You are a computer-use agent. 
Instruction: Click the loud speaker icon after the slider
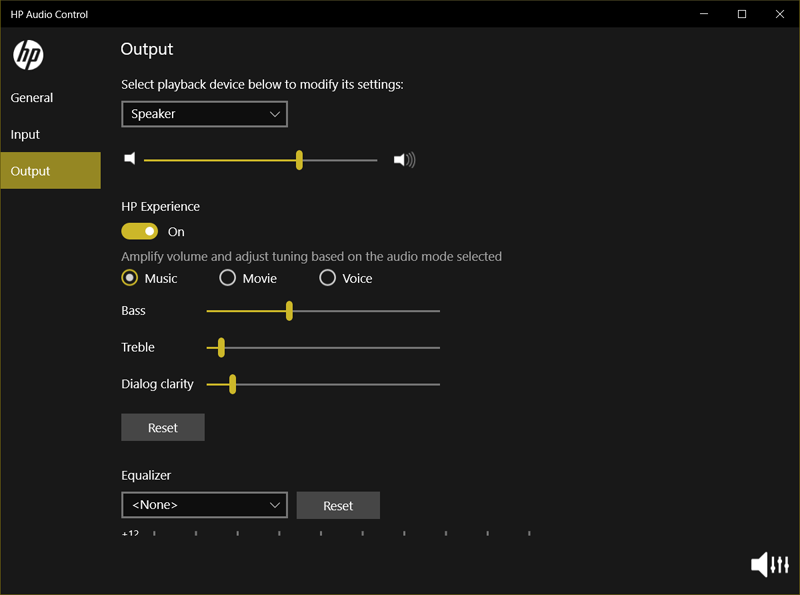[x=403, y=158]
